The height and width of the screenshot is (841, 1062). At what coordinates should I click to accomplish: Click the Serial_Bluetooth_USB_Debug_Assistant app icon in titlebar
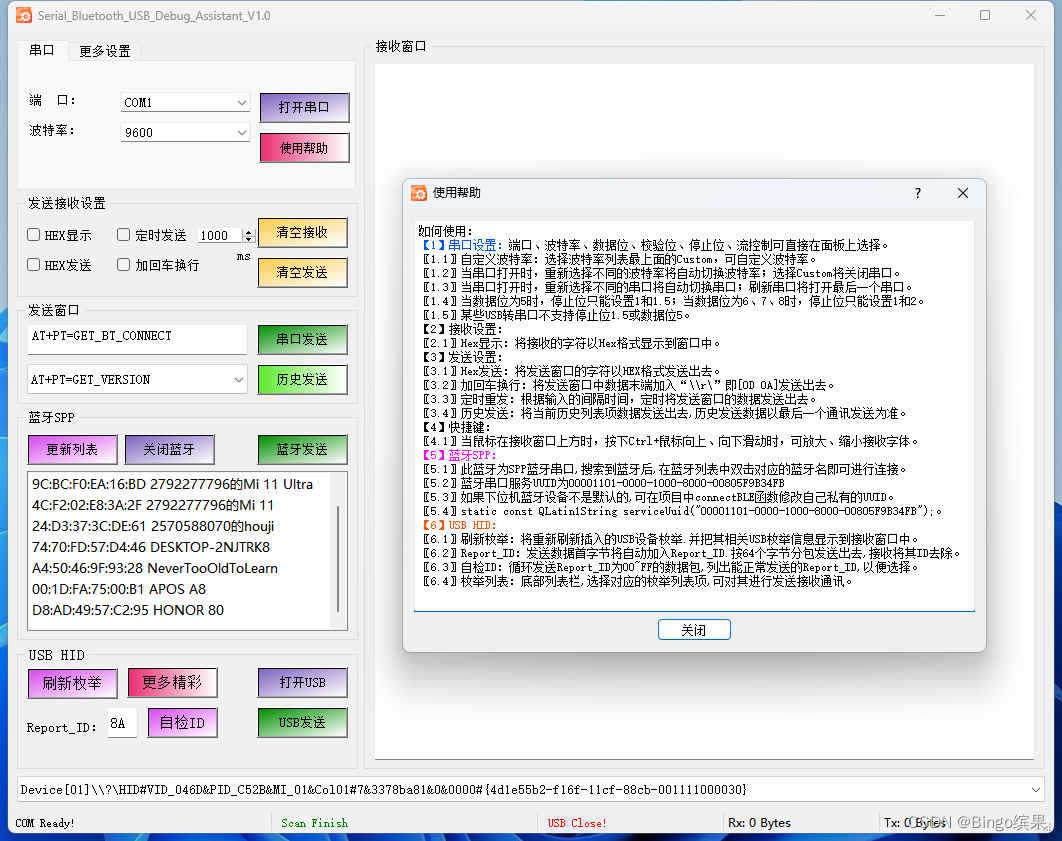click(22, 15)
